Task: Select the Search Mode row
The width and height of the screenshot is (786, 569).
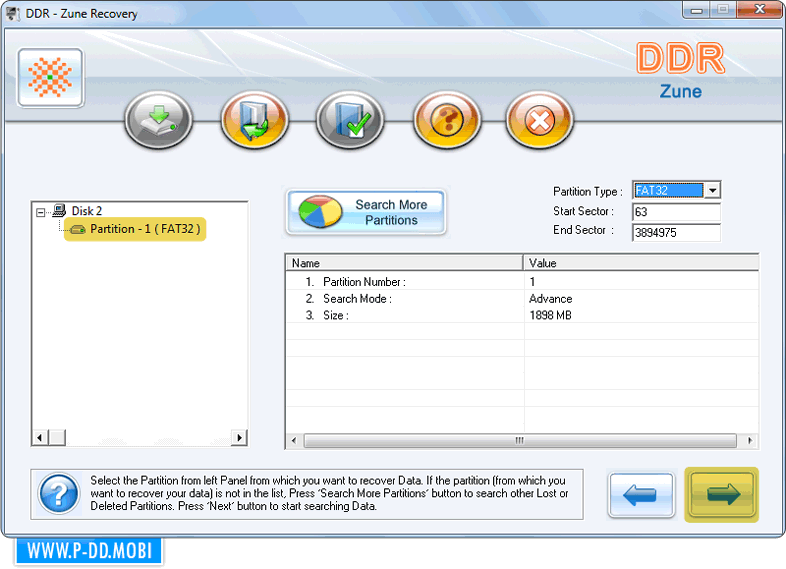Action: [522, 299]
